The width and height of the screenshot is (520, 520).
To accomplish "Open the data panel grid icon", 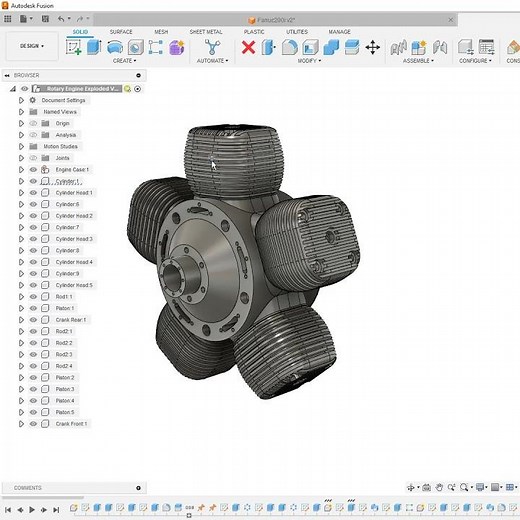I will tap(7, 19).
